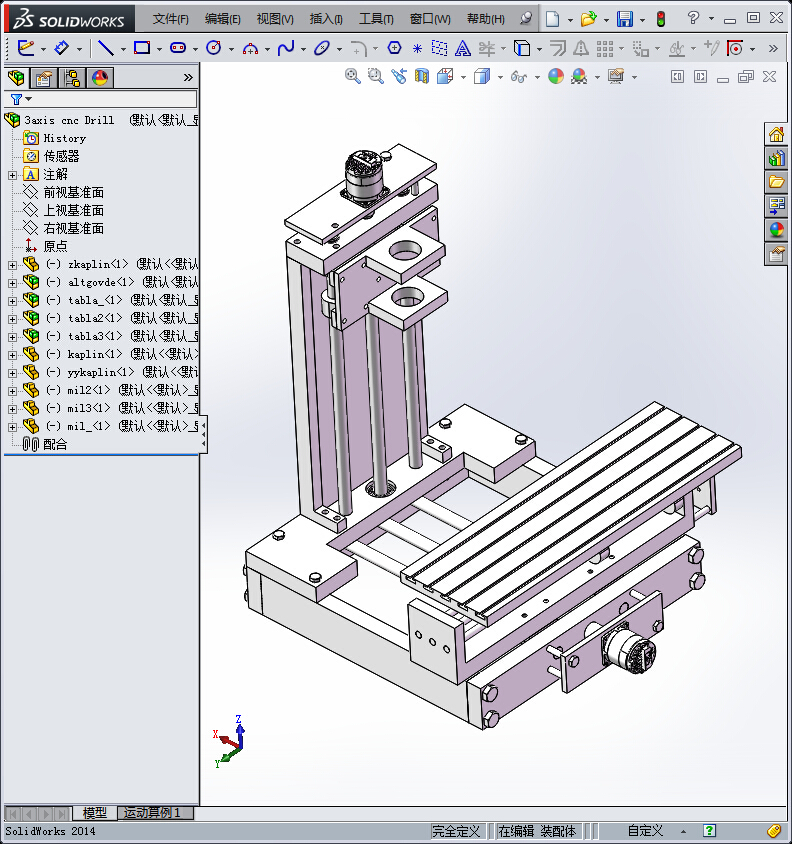Activate the Spline tool

pos(286,48)
